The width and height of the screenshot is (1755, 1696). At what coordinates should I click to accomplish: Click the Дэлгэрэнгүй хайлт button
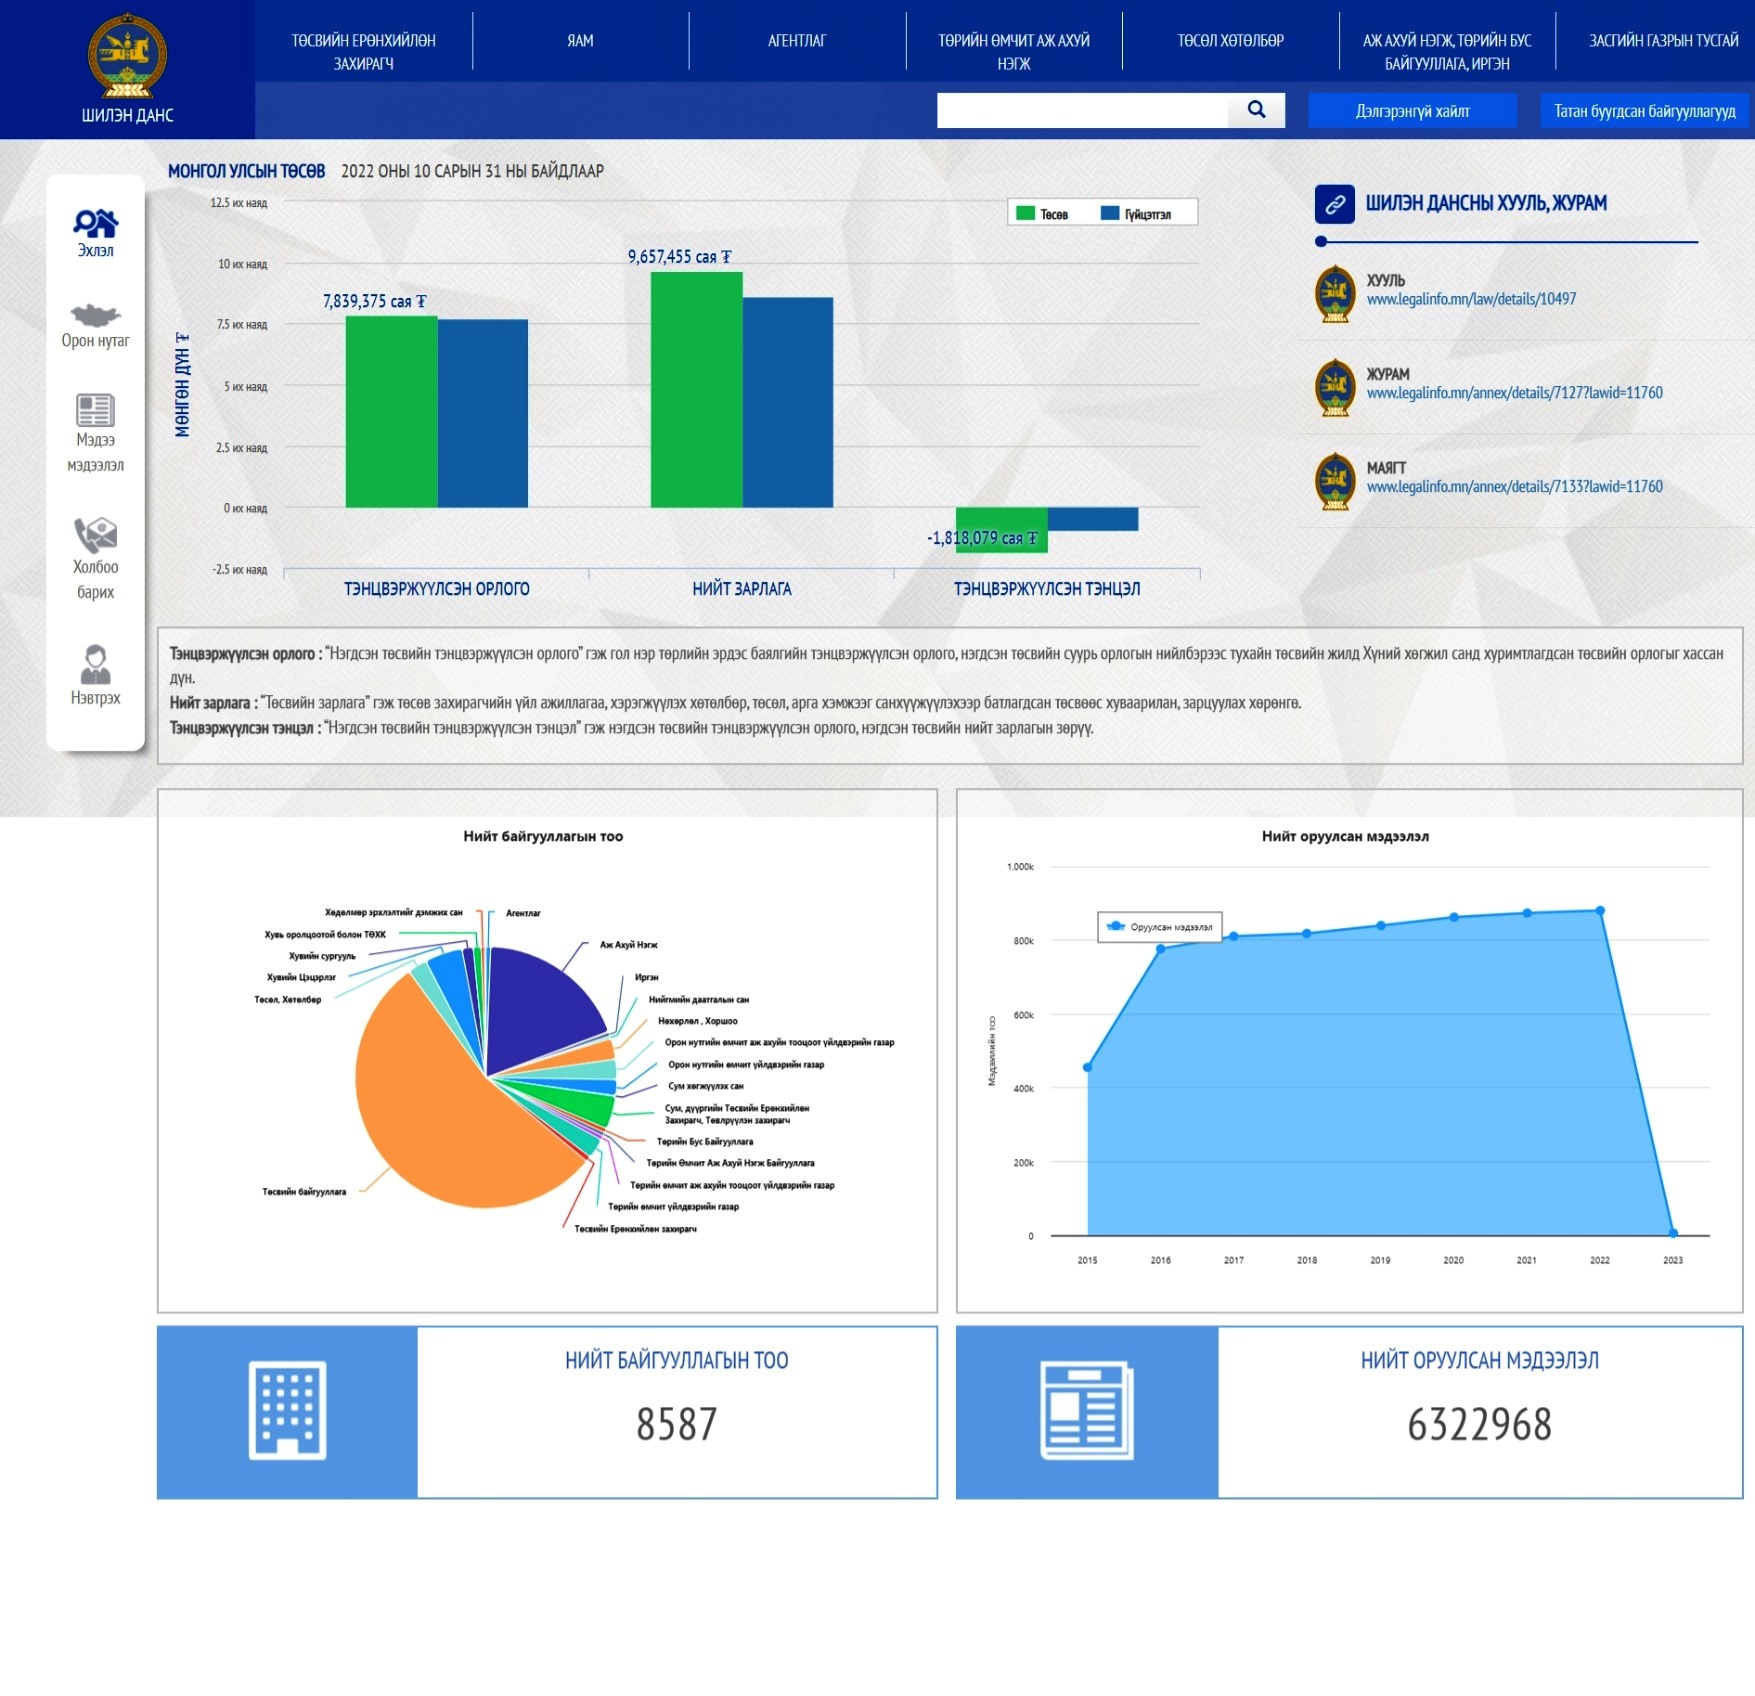pyautogui.click(x=1412, y=111)
